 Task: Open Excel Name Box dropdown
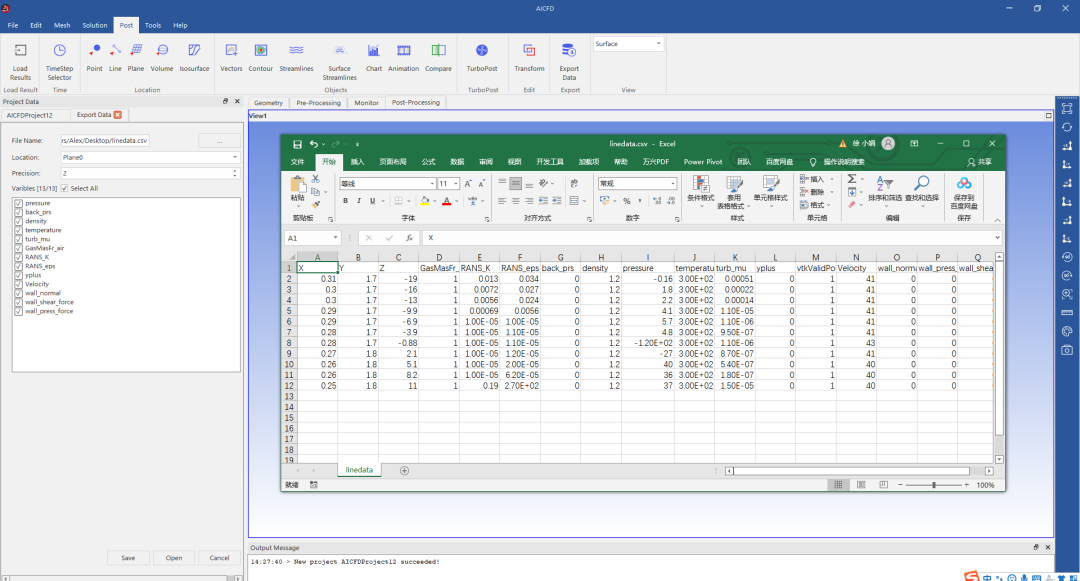[335, 238]
